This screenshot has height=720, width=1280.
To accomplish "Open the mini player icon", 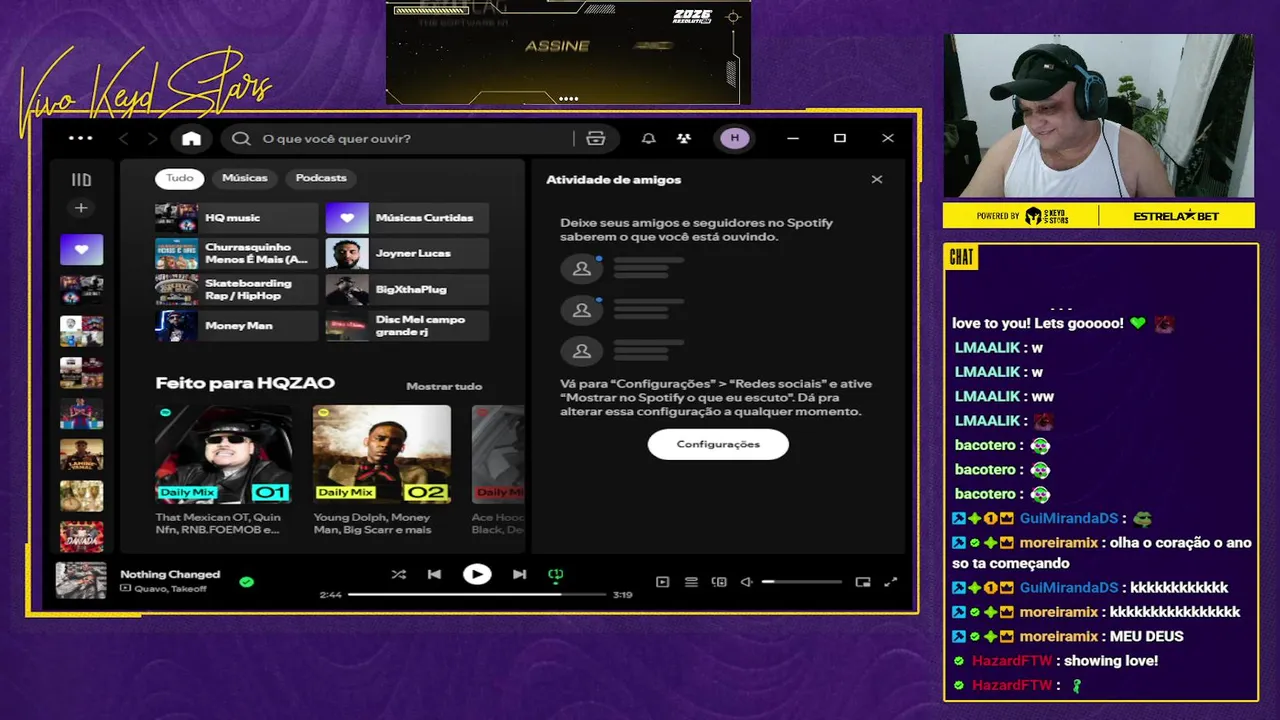I will pyautogui.click(x=863, y=582).
